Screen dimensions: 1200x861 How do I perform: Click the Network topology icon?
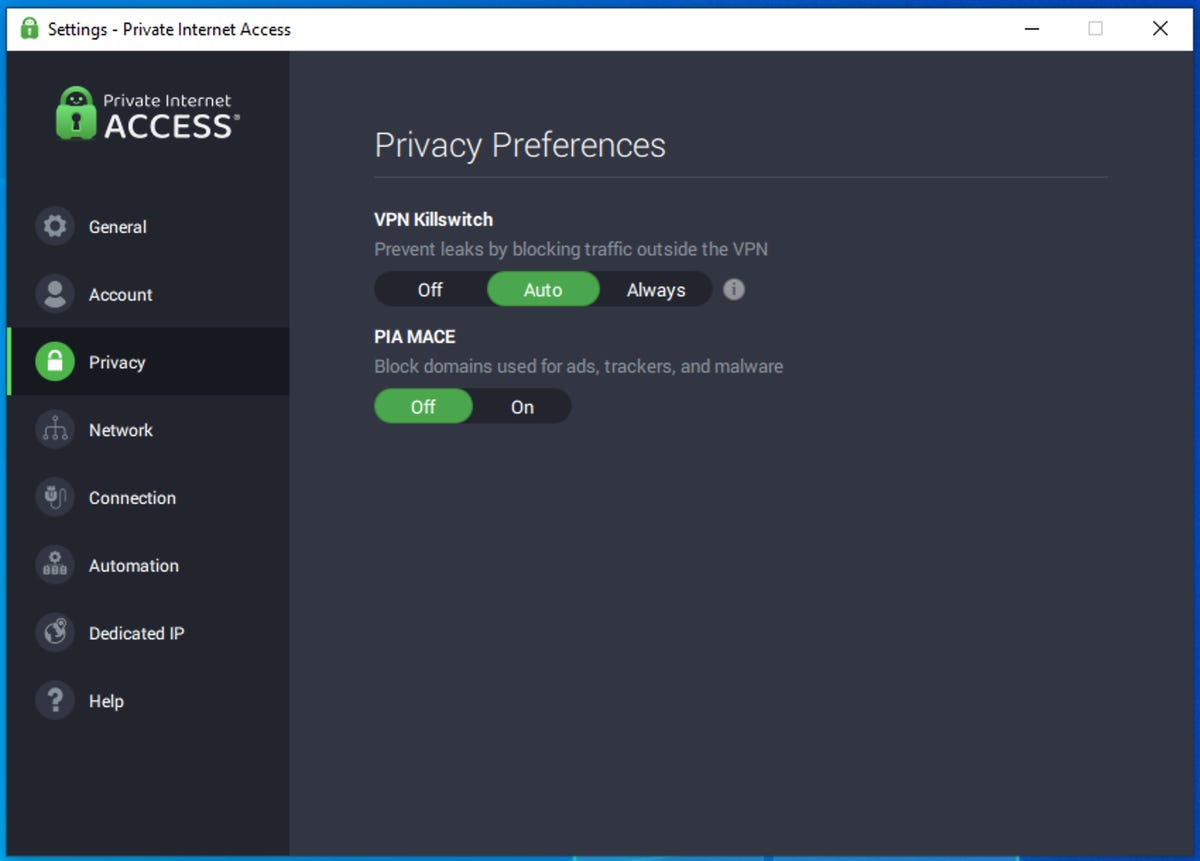click(55, 430)
